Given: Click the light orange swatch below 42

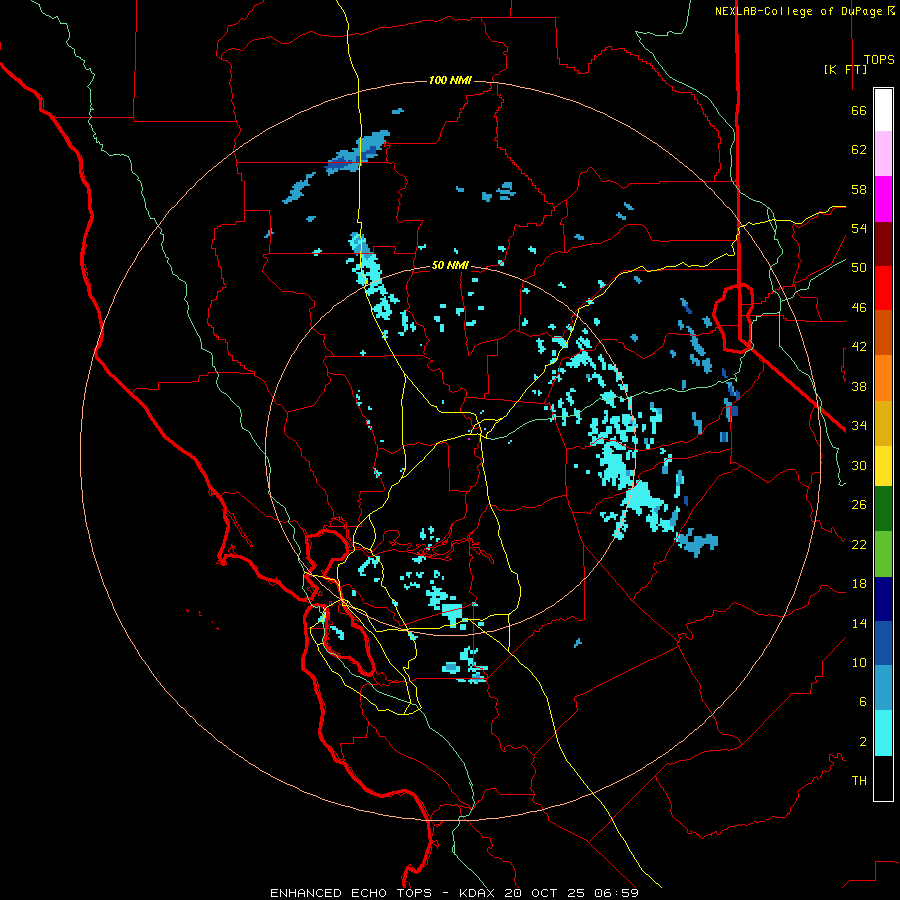Looking at the screenshot, I should [883, 378].
